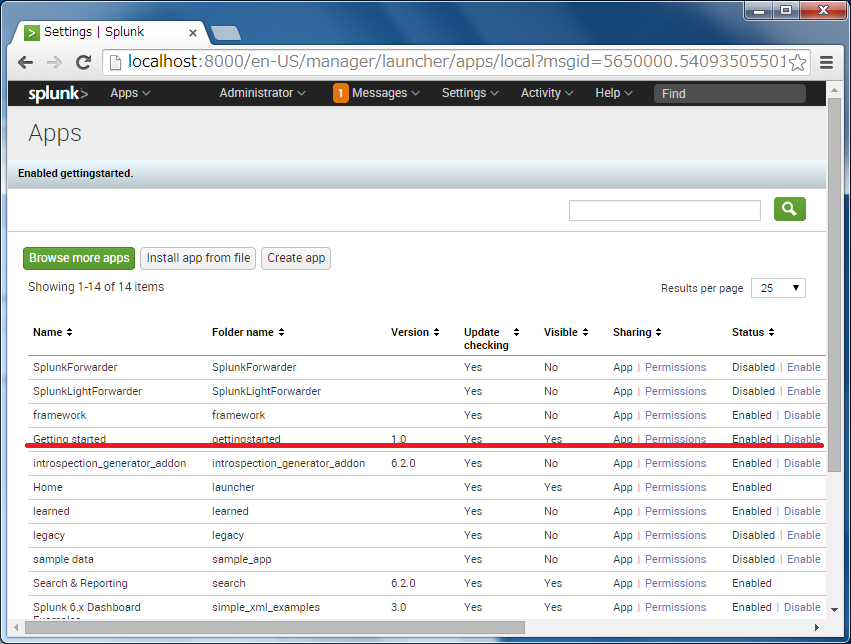Image resolution: width=851 pixels, height=644 pixels.
Task: Open Permissions for SplunkLightForwarder
Action: click(675, 391)
